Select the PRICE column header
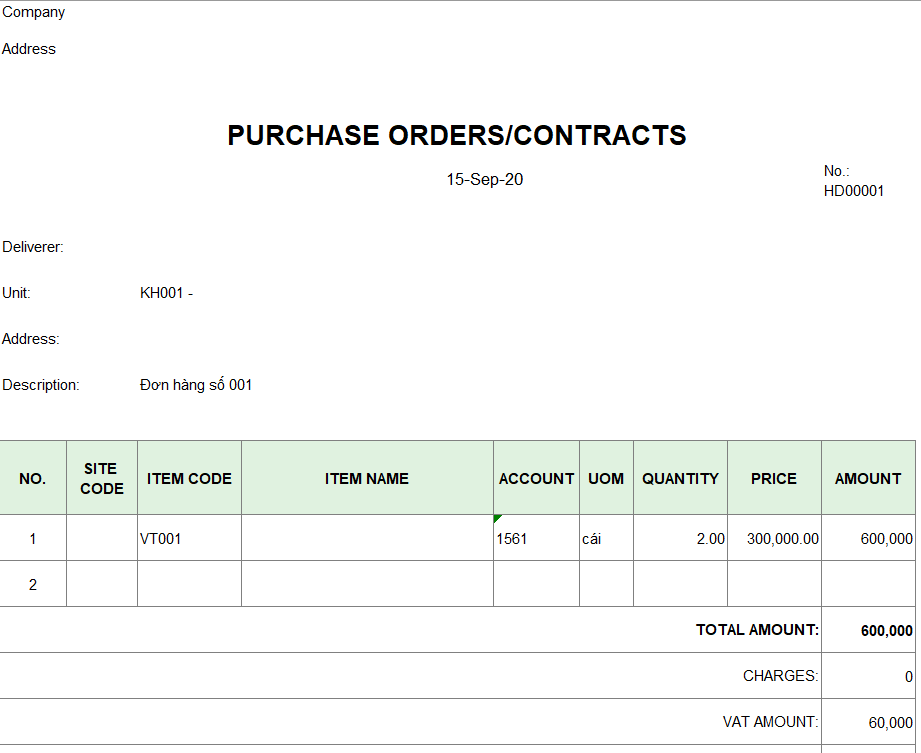Viewport: 921px width, 753px height. pyautogui.click(x=774, y=479)
